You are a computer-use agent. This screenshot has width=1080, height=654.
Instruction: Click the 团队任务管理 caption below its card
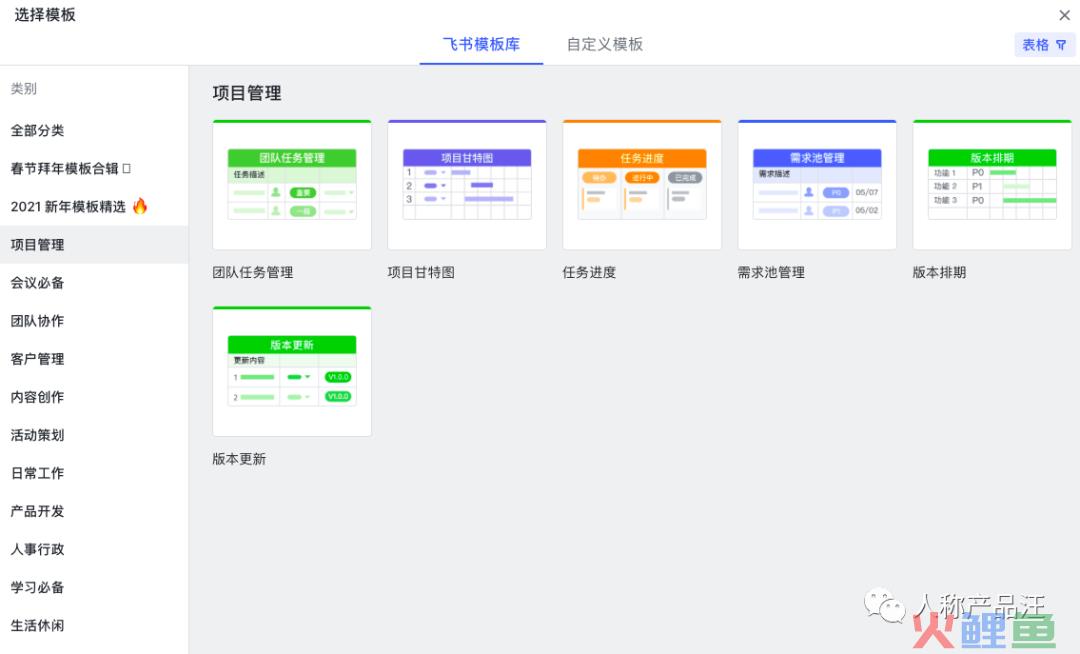tap(253, 273)
